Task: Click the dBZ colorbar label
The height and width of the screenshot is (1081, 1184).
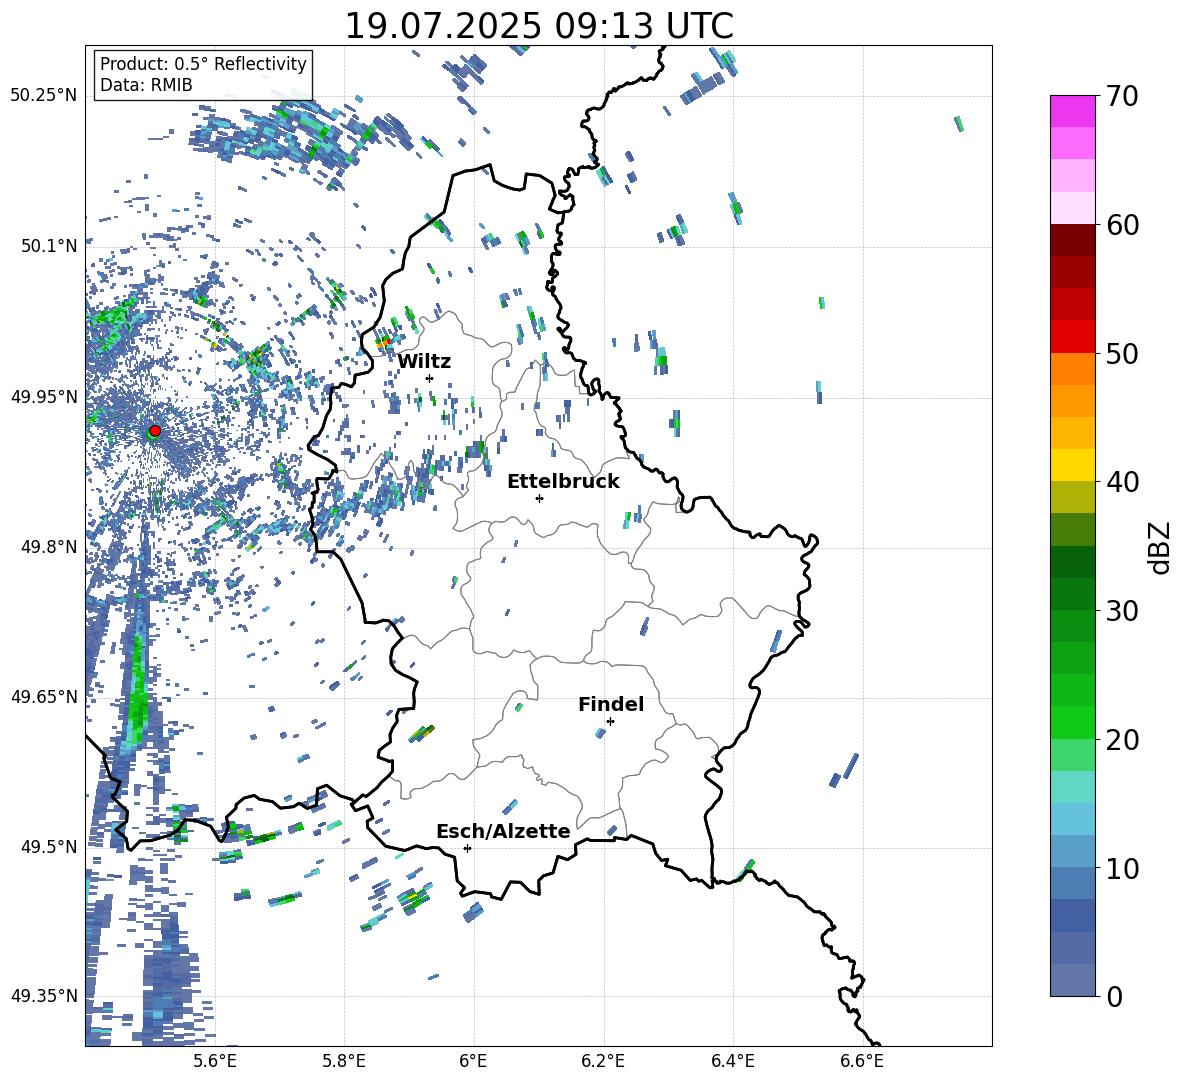Action: (1161, 547)
